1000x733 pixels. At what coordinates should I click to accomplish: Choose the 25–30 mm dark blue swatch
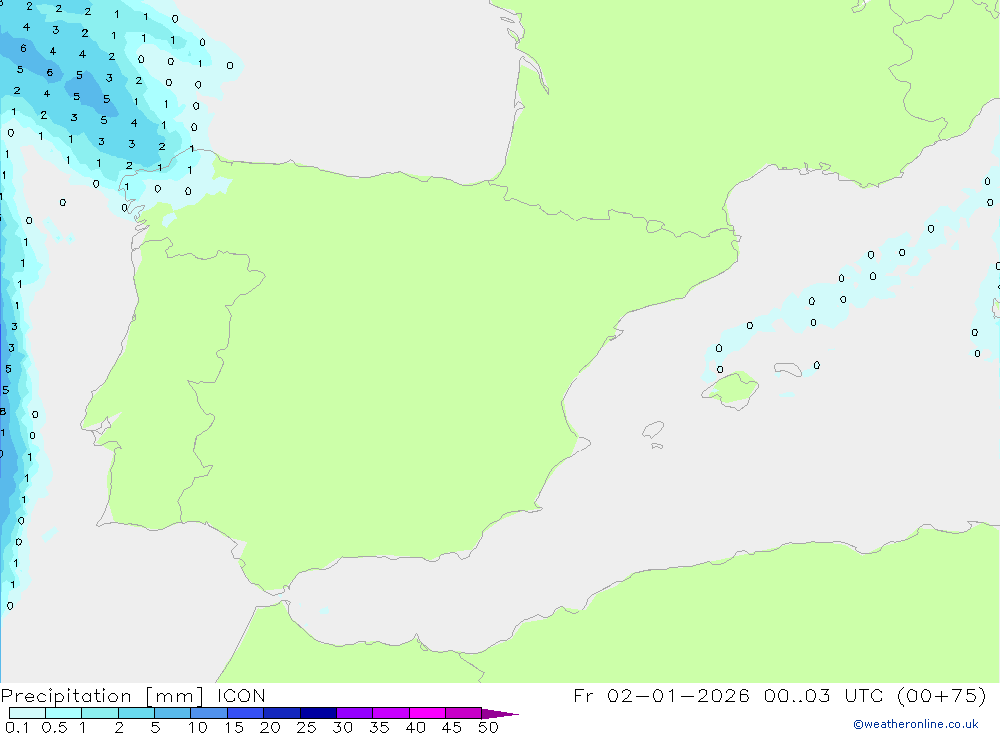click(x=318, y=713)
